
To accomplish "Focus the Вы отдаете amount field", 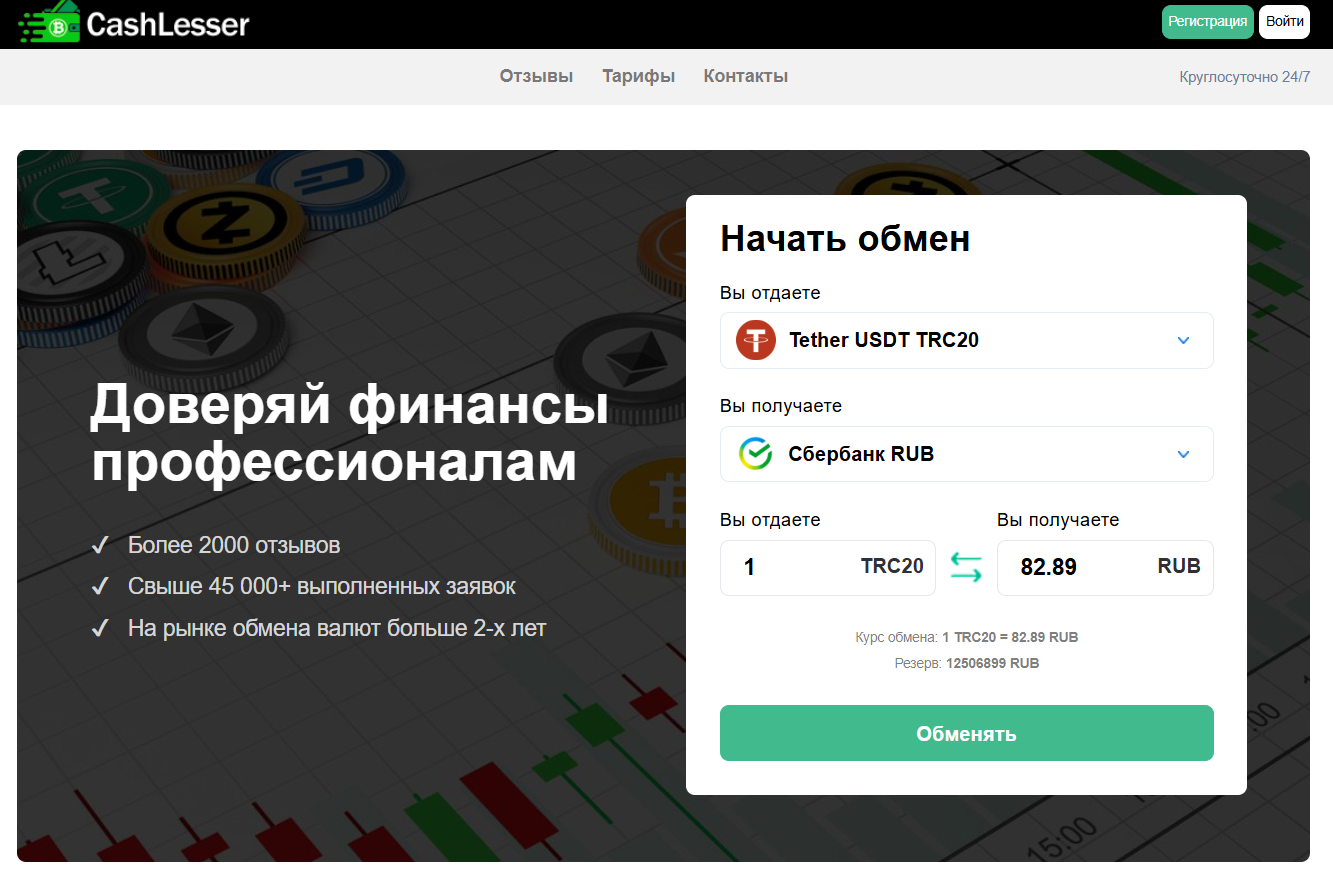I will (x=828, y=568).
